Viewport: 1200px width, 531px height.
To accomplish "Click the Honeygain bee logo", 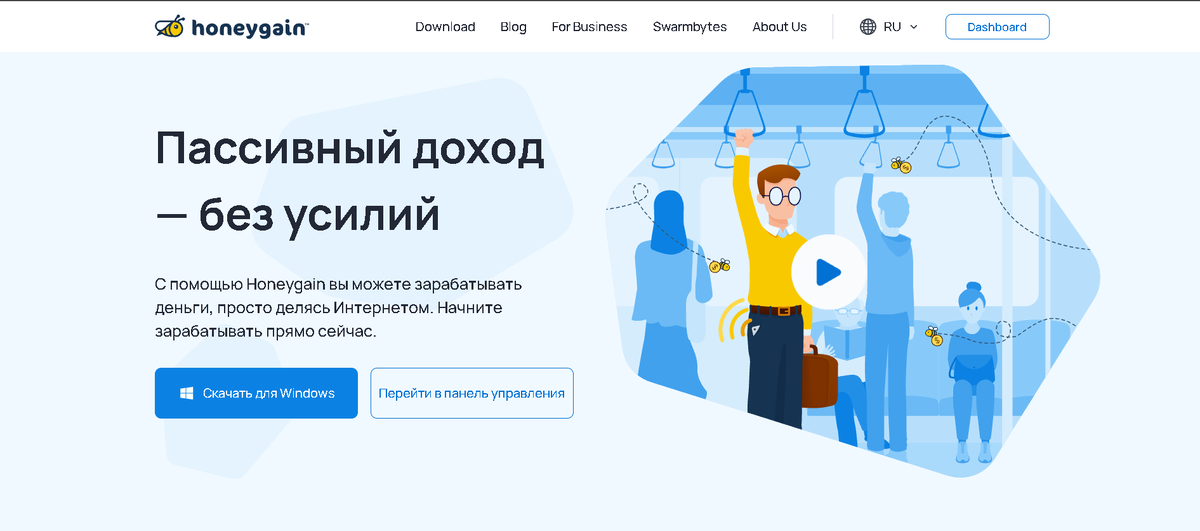I will pyautogui.click(x=232, y=26).
